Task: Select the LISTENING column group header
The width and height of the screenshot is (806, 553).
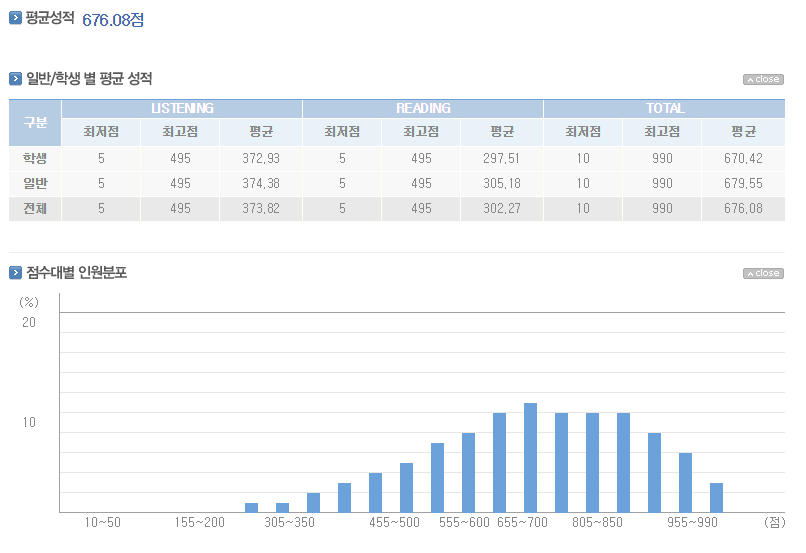Action: (182, 108)
